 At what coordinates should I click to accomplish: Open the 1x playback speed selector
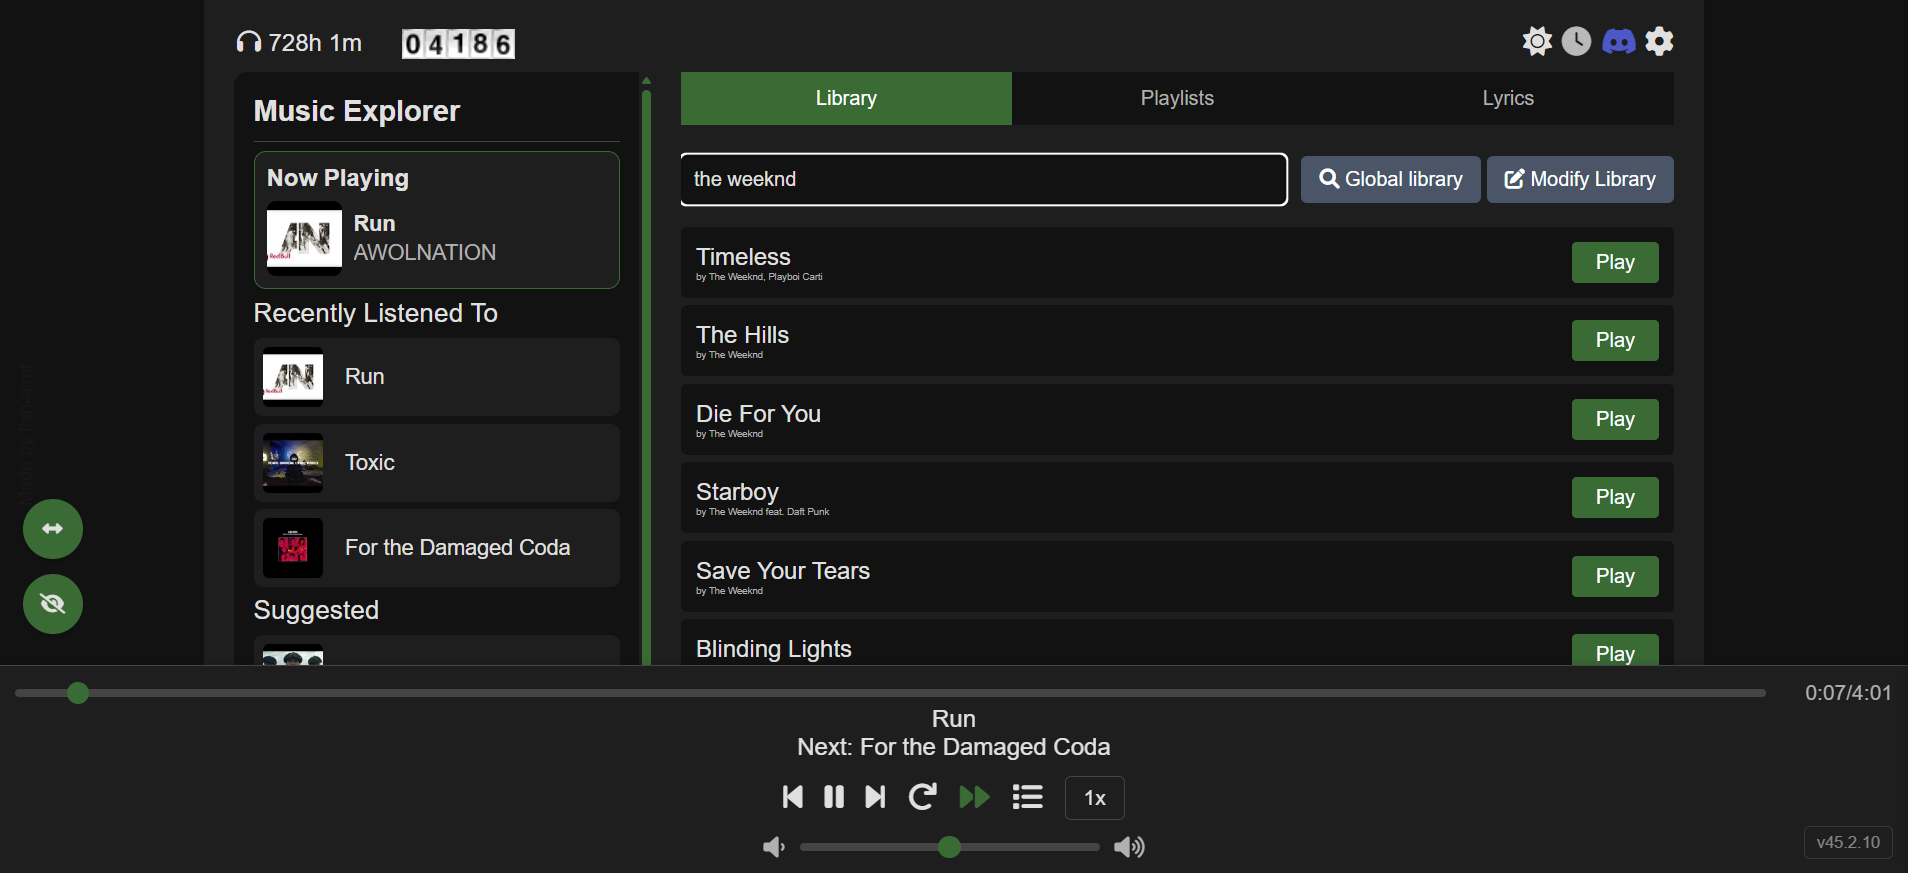1094,797
